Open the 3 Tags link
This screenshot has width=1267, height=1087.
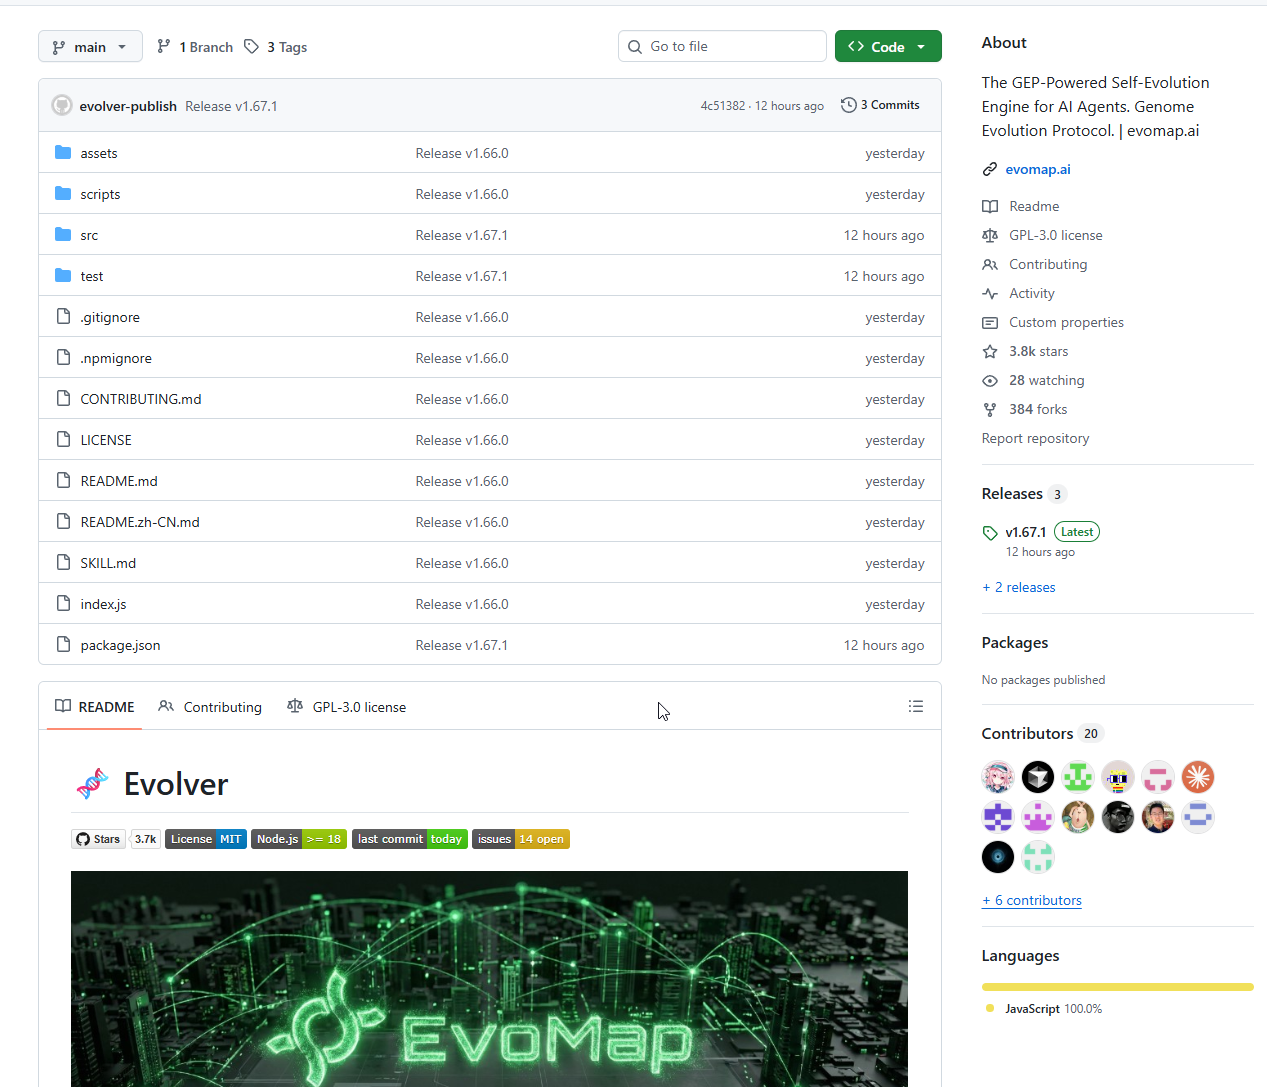pos(276,47)
